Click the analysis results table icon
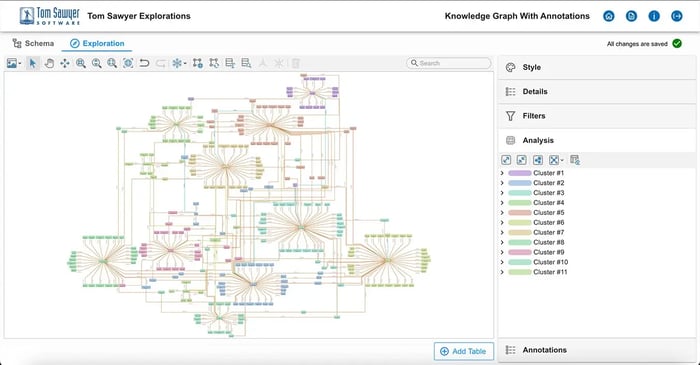This screenshot has height=365, width=700. (575, 160)
